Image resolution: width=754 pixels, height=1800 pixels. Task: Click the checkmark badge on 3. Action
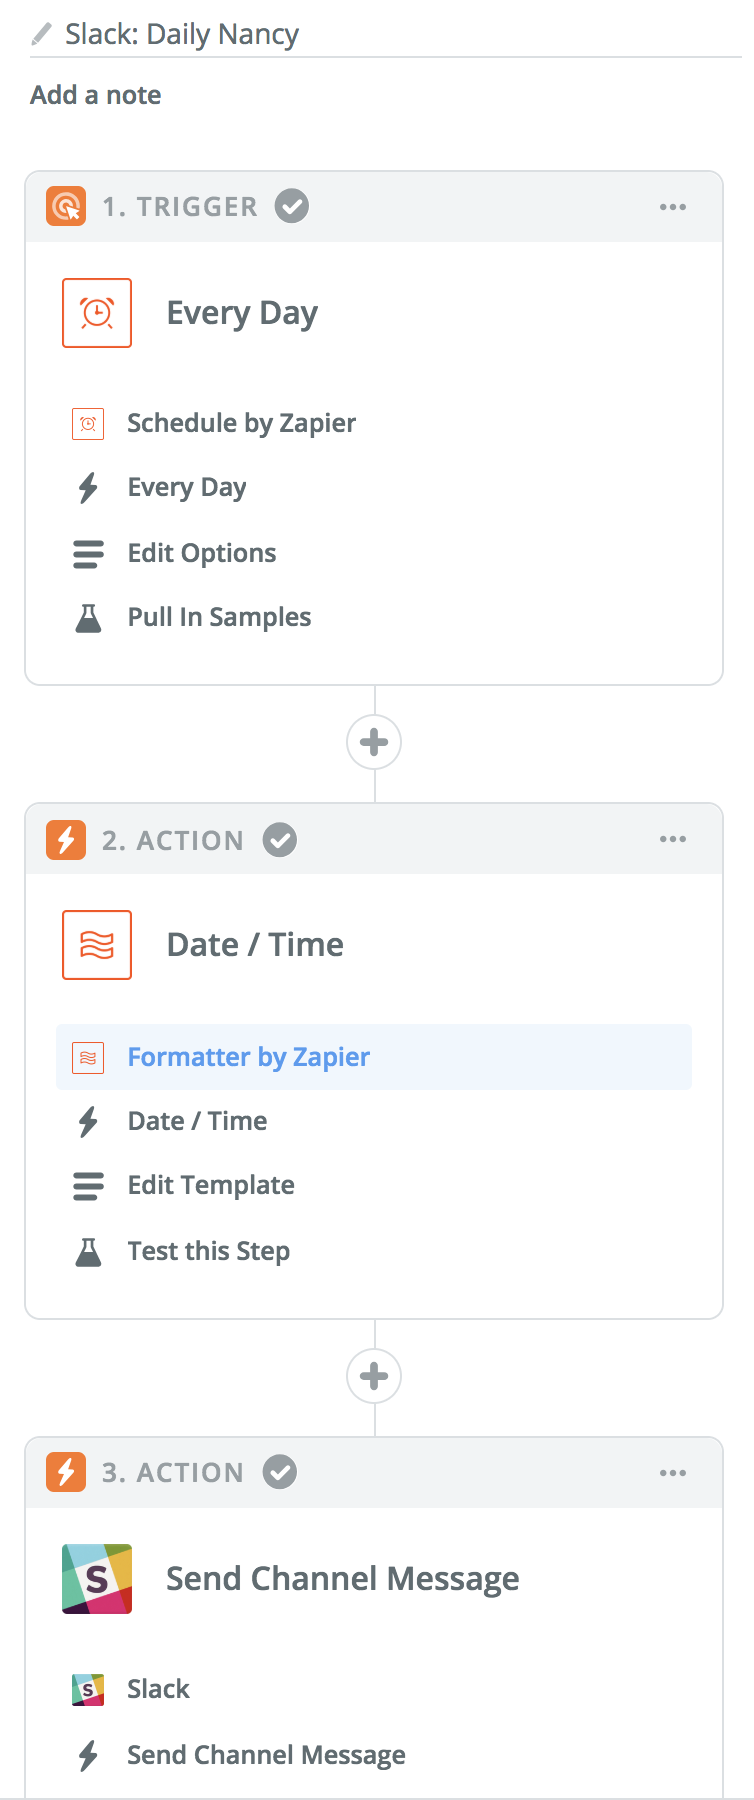(x=280, y=1472)
